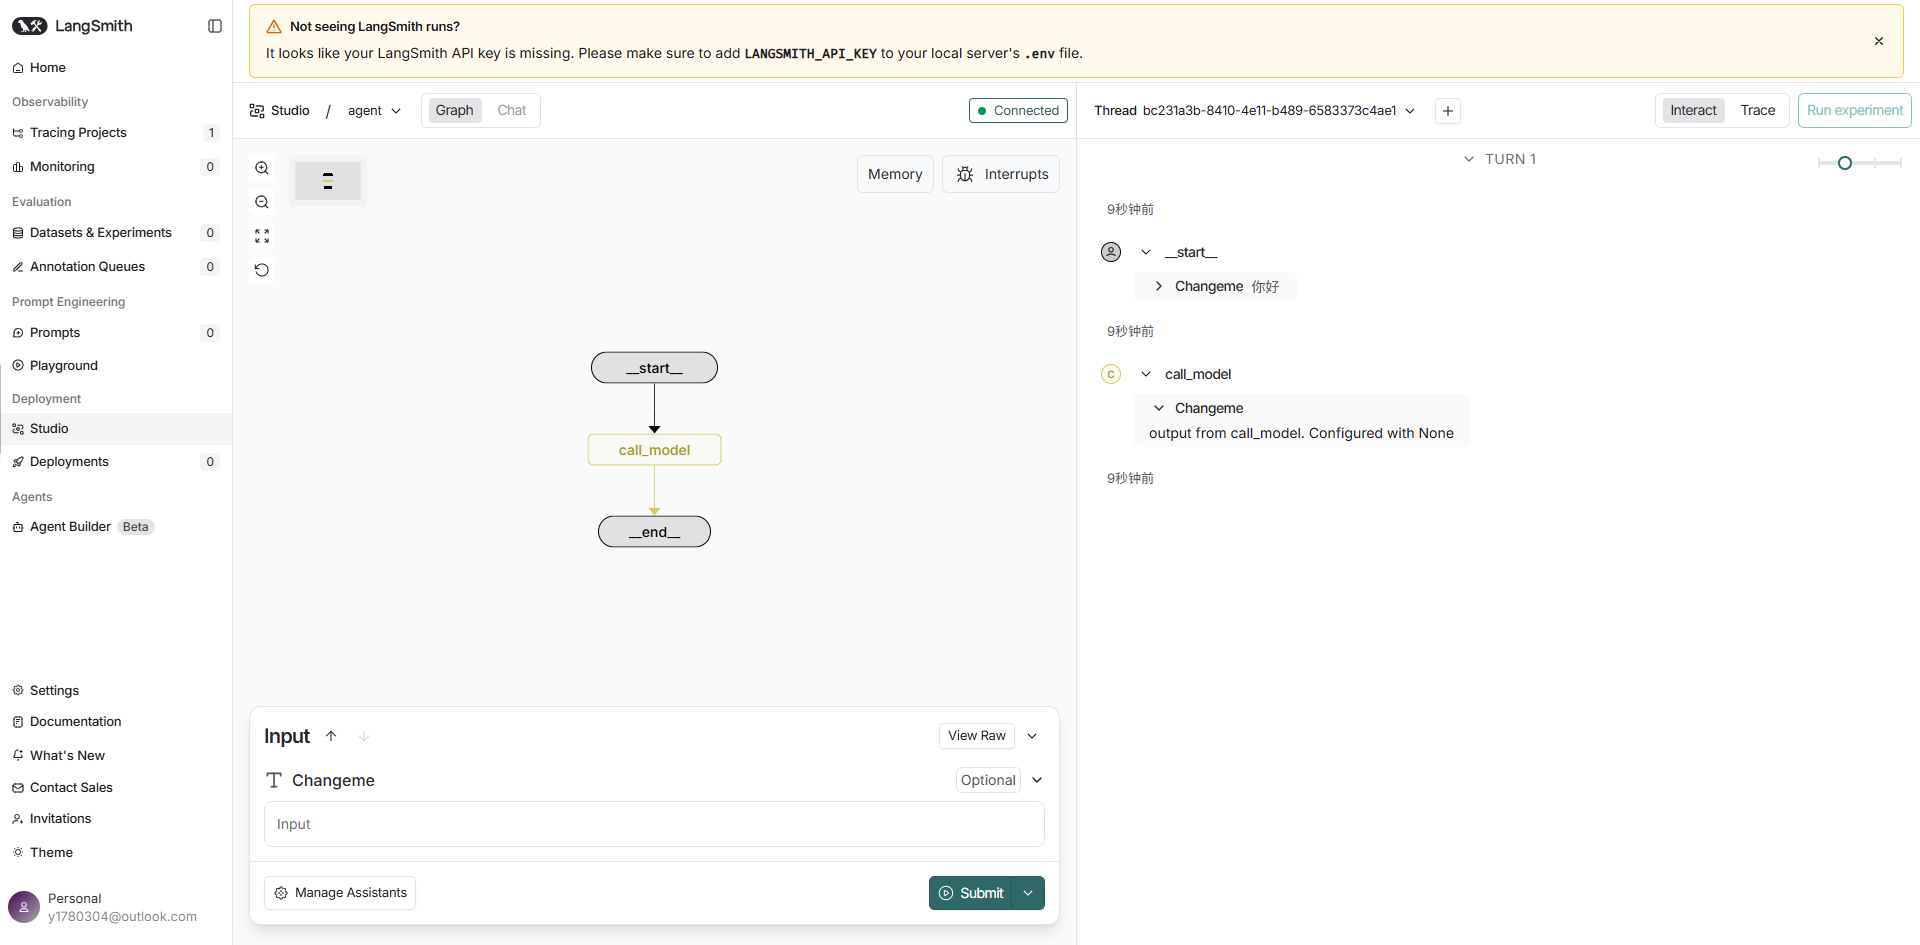Open the Interrupts debug panel
Image resolution: width=1920 pixels, height=945 pixels.
[x=1001, y=174]
